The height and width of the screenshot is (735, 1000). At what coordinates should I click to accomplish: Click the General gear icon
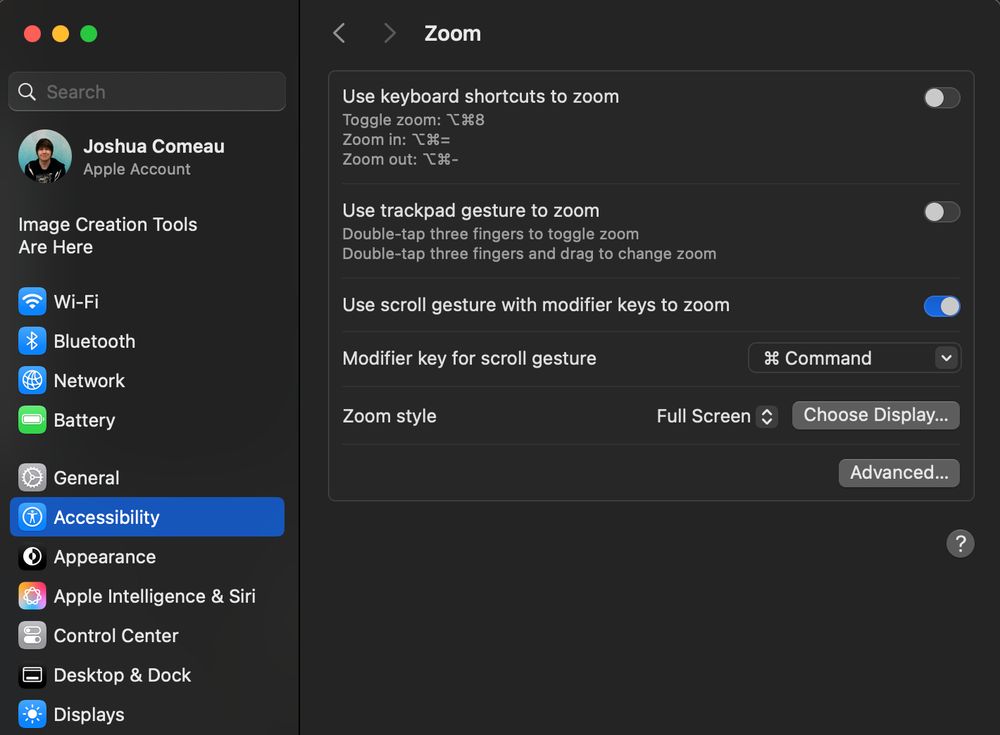32,478
